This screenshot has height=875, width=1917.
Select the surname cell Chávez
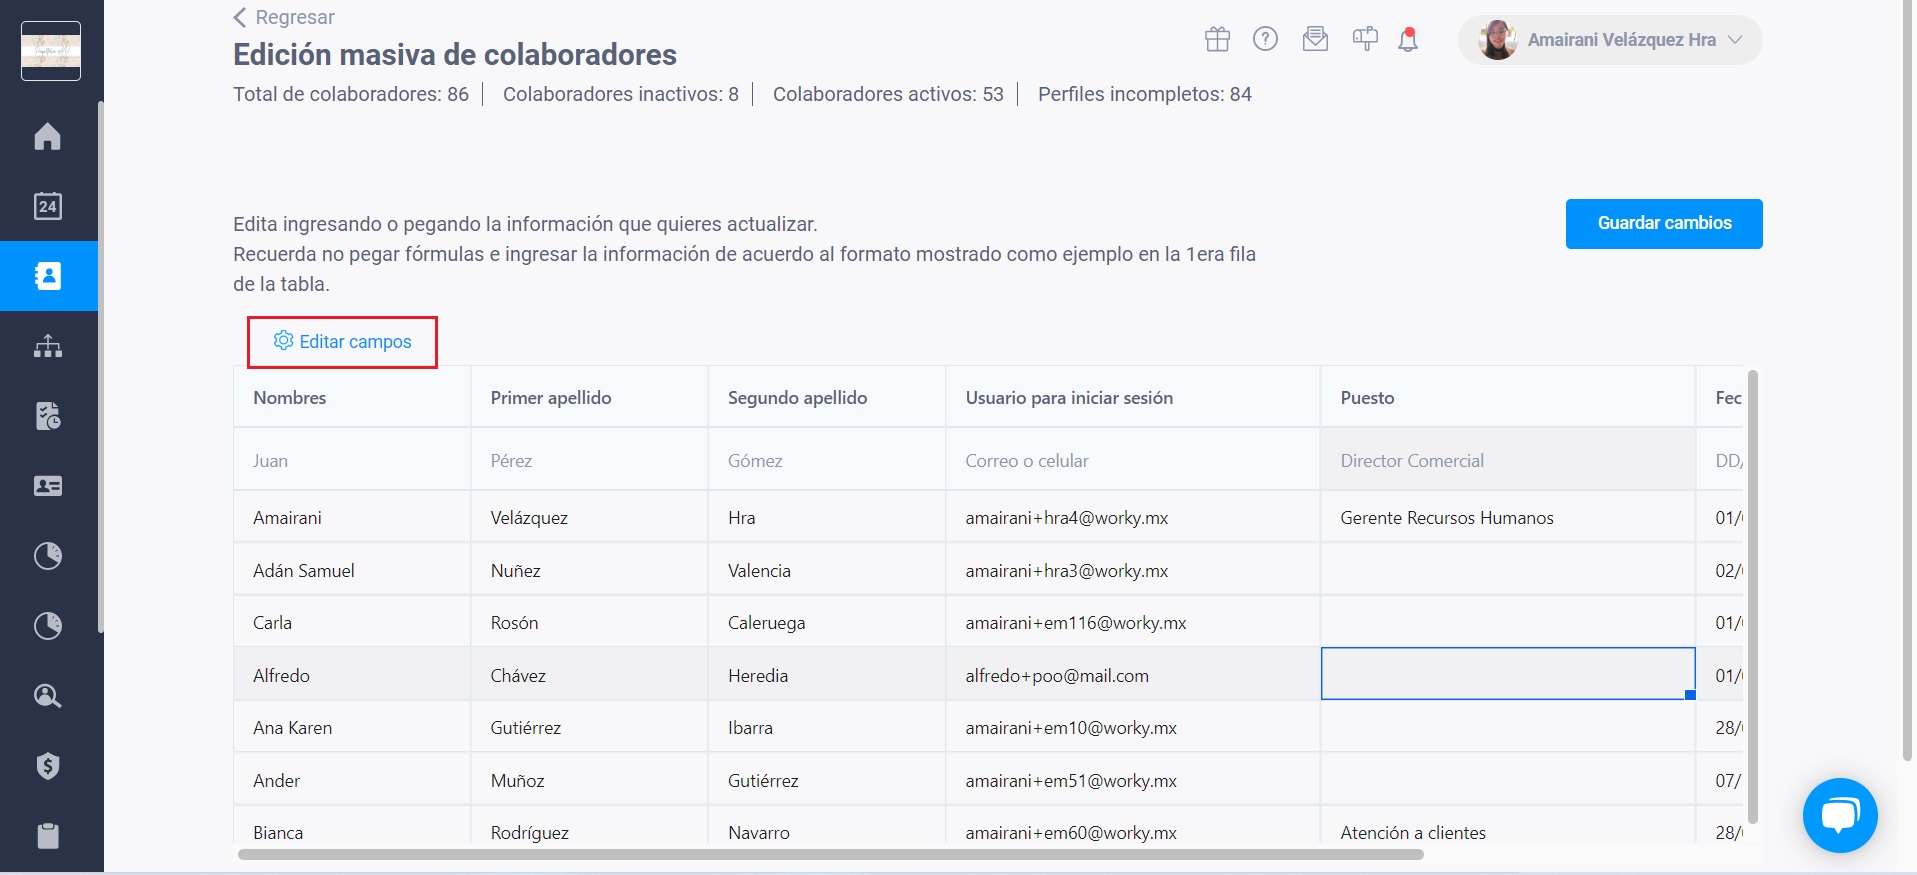click(x=589, y=674)
